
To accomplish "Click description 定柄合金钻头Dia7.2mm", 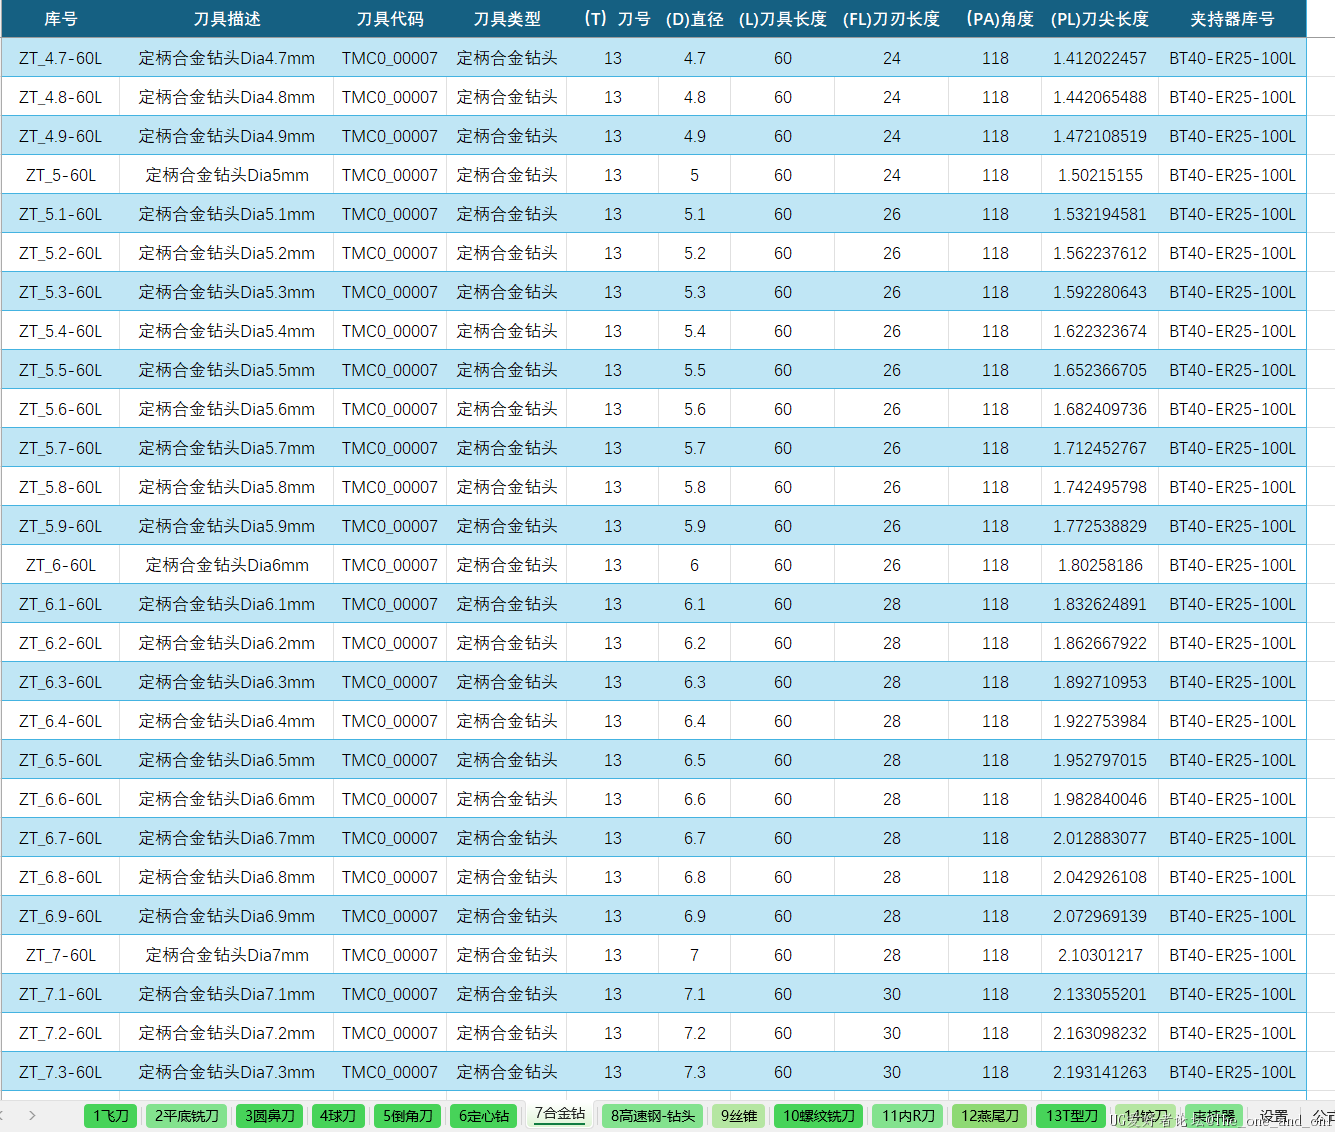I will 227,1033.
